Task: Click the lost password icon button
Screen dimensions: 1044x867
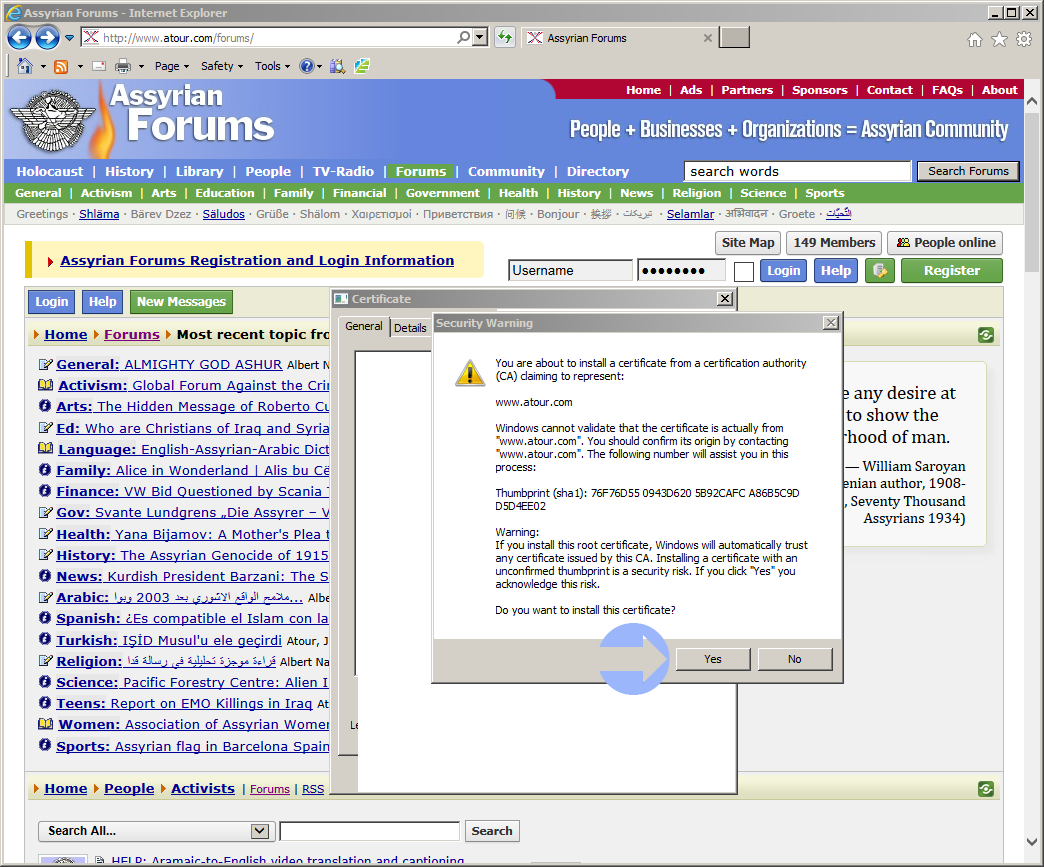Action: tap(880, 271)
